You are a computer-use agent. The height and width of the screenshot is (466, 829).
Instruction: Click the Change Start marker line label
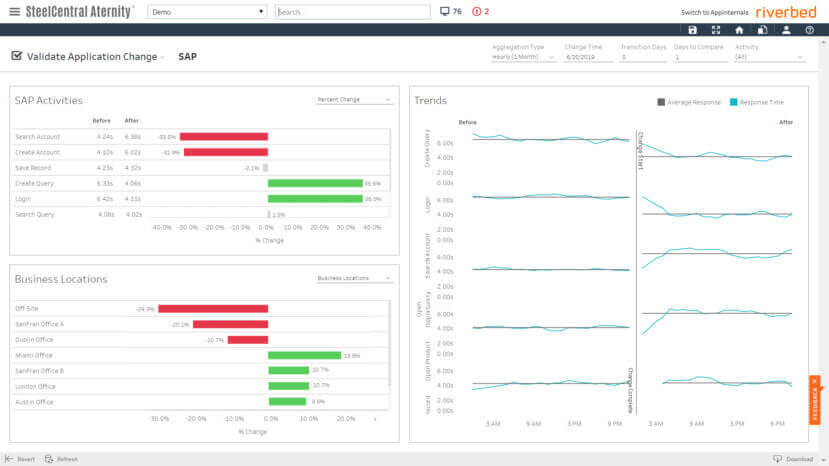(x=641, y=150)
